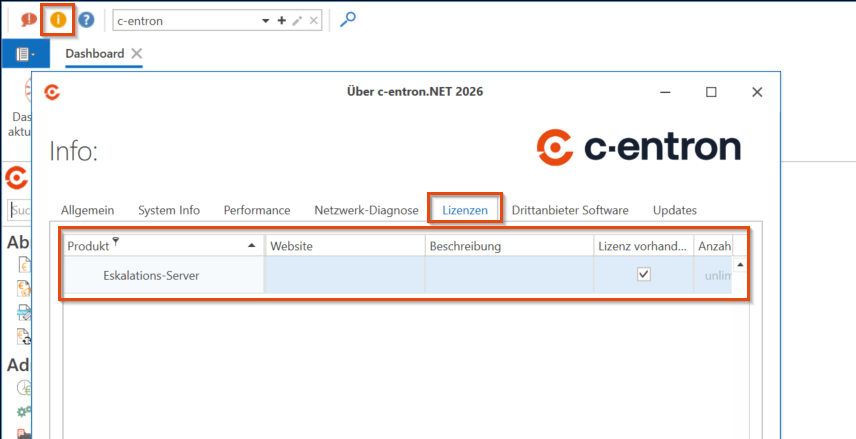This screenshot has height=439, width=856.
Task: Maximize the Über c-entron.NET 2026 dialog
Action: (x=711, y=92)
